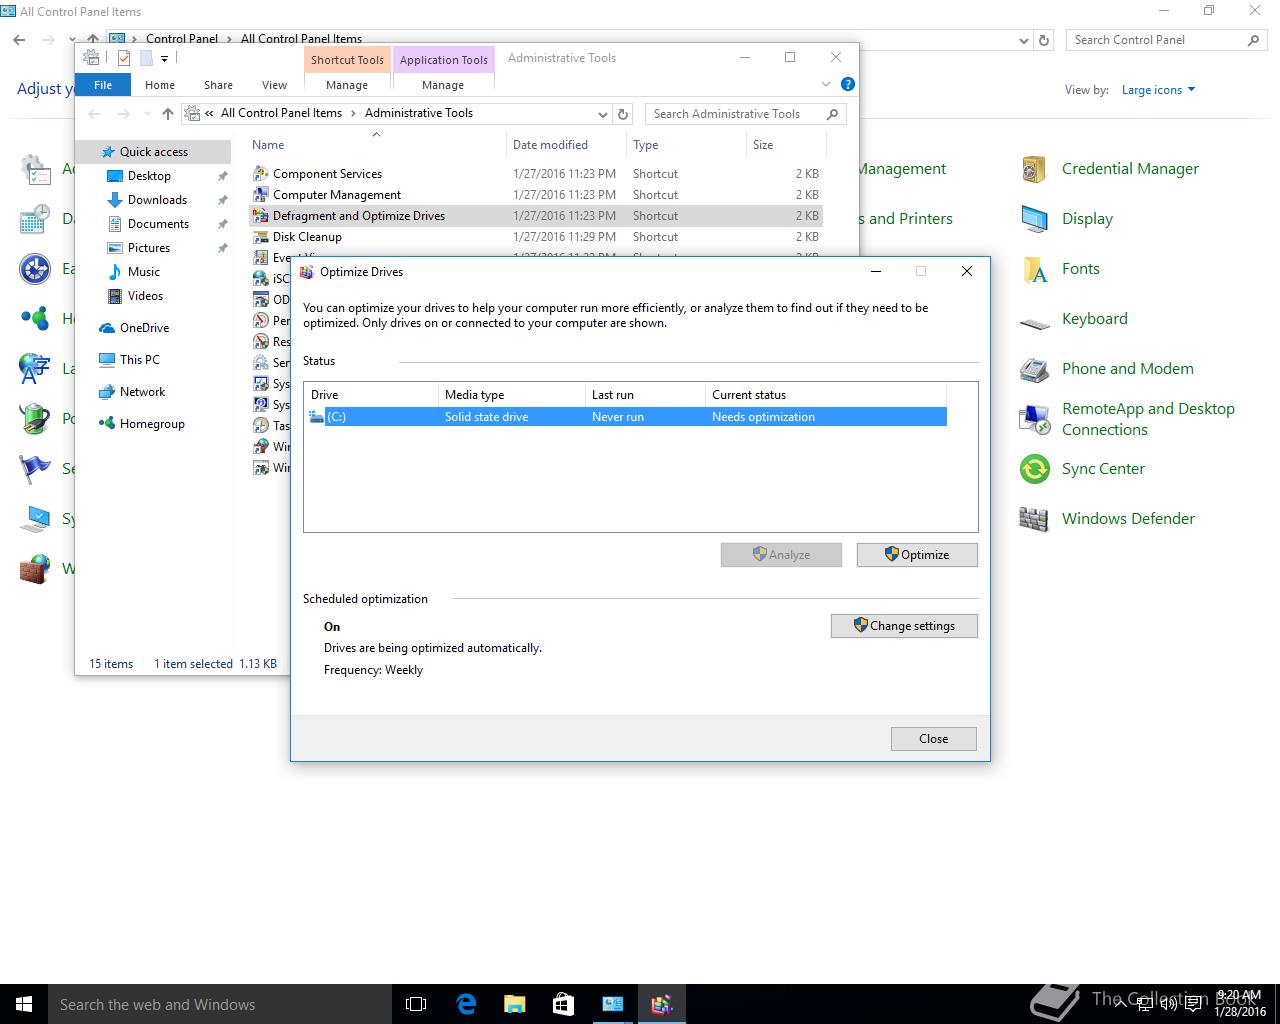
Task: Click explorer help question mark icon
Action: point(848,85)
